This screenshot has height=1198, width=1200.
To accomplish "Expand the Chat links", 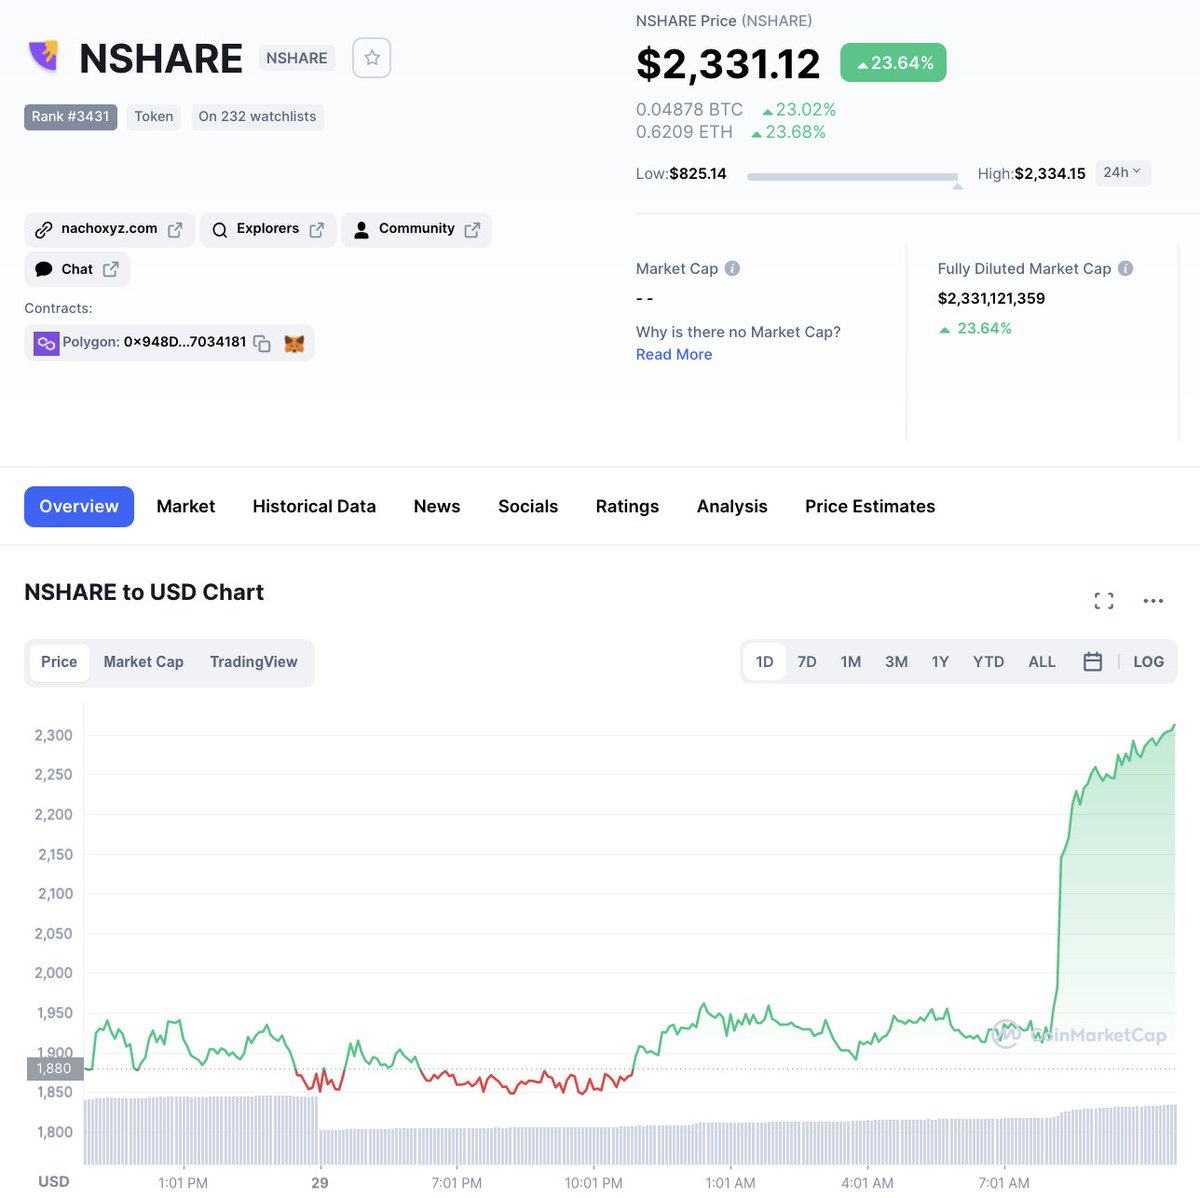I will [77, 269].
